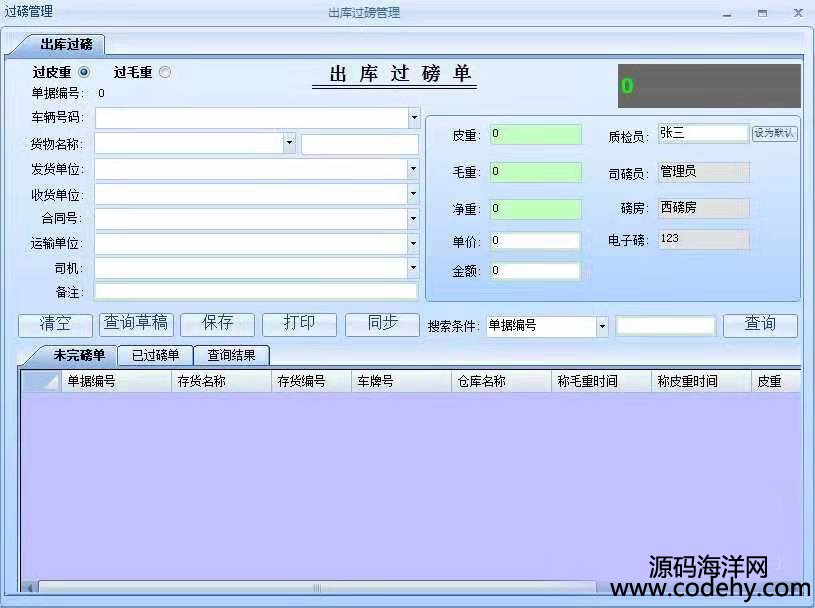This screenshot has width=815, height=608.
Task: Click the 保存 button
Action: click(217, 324)
